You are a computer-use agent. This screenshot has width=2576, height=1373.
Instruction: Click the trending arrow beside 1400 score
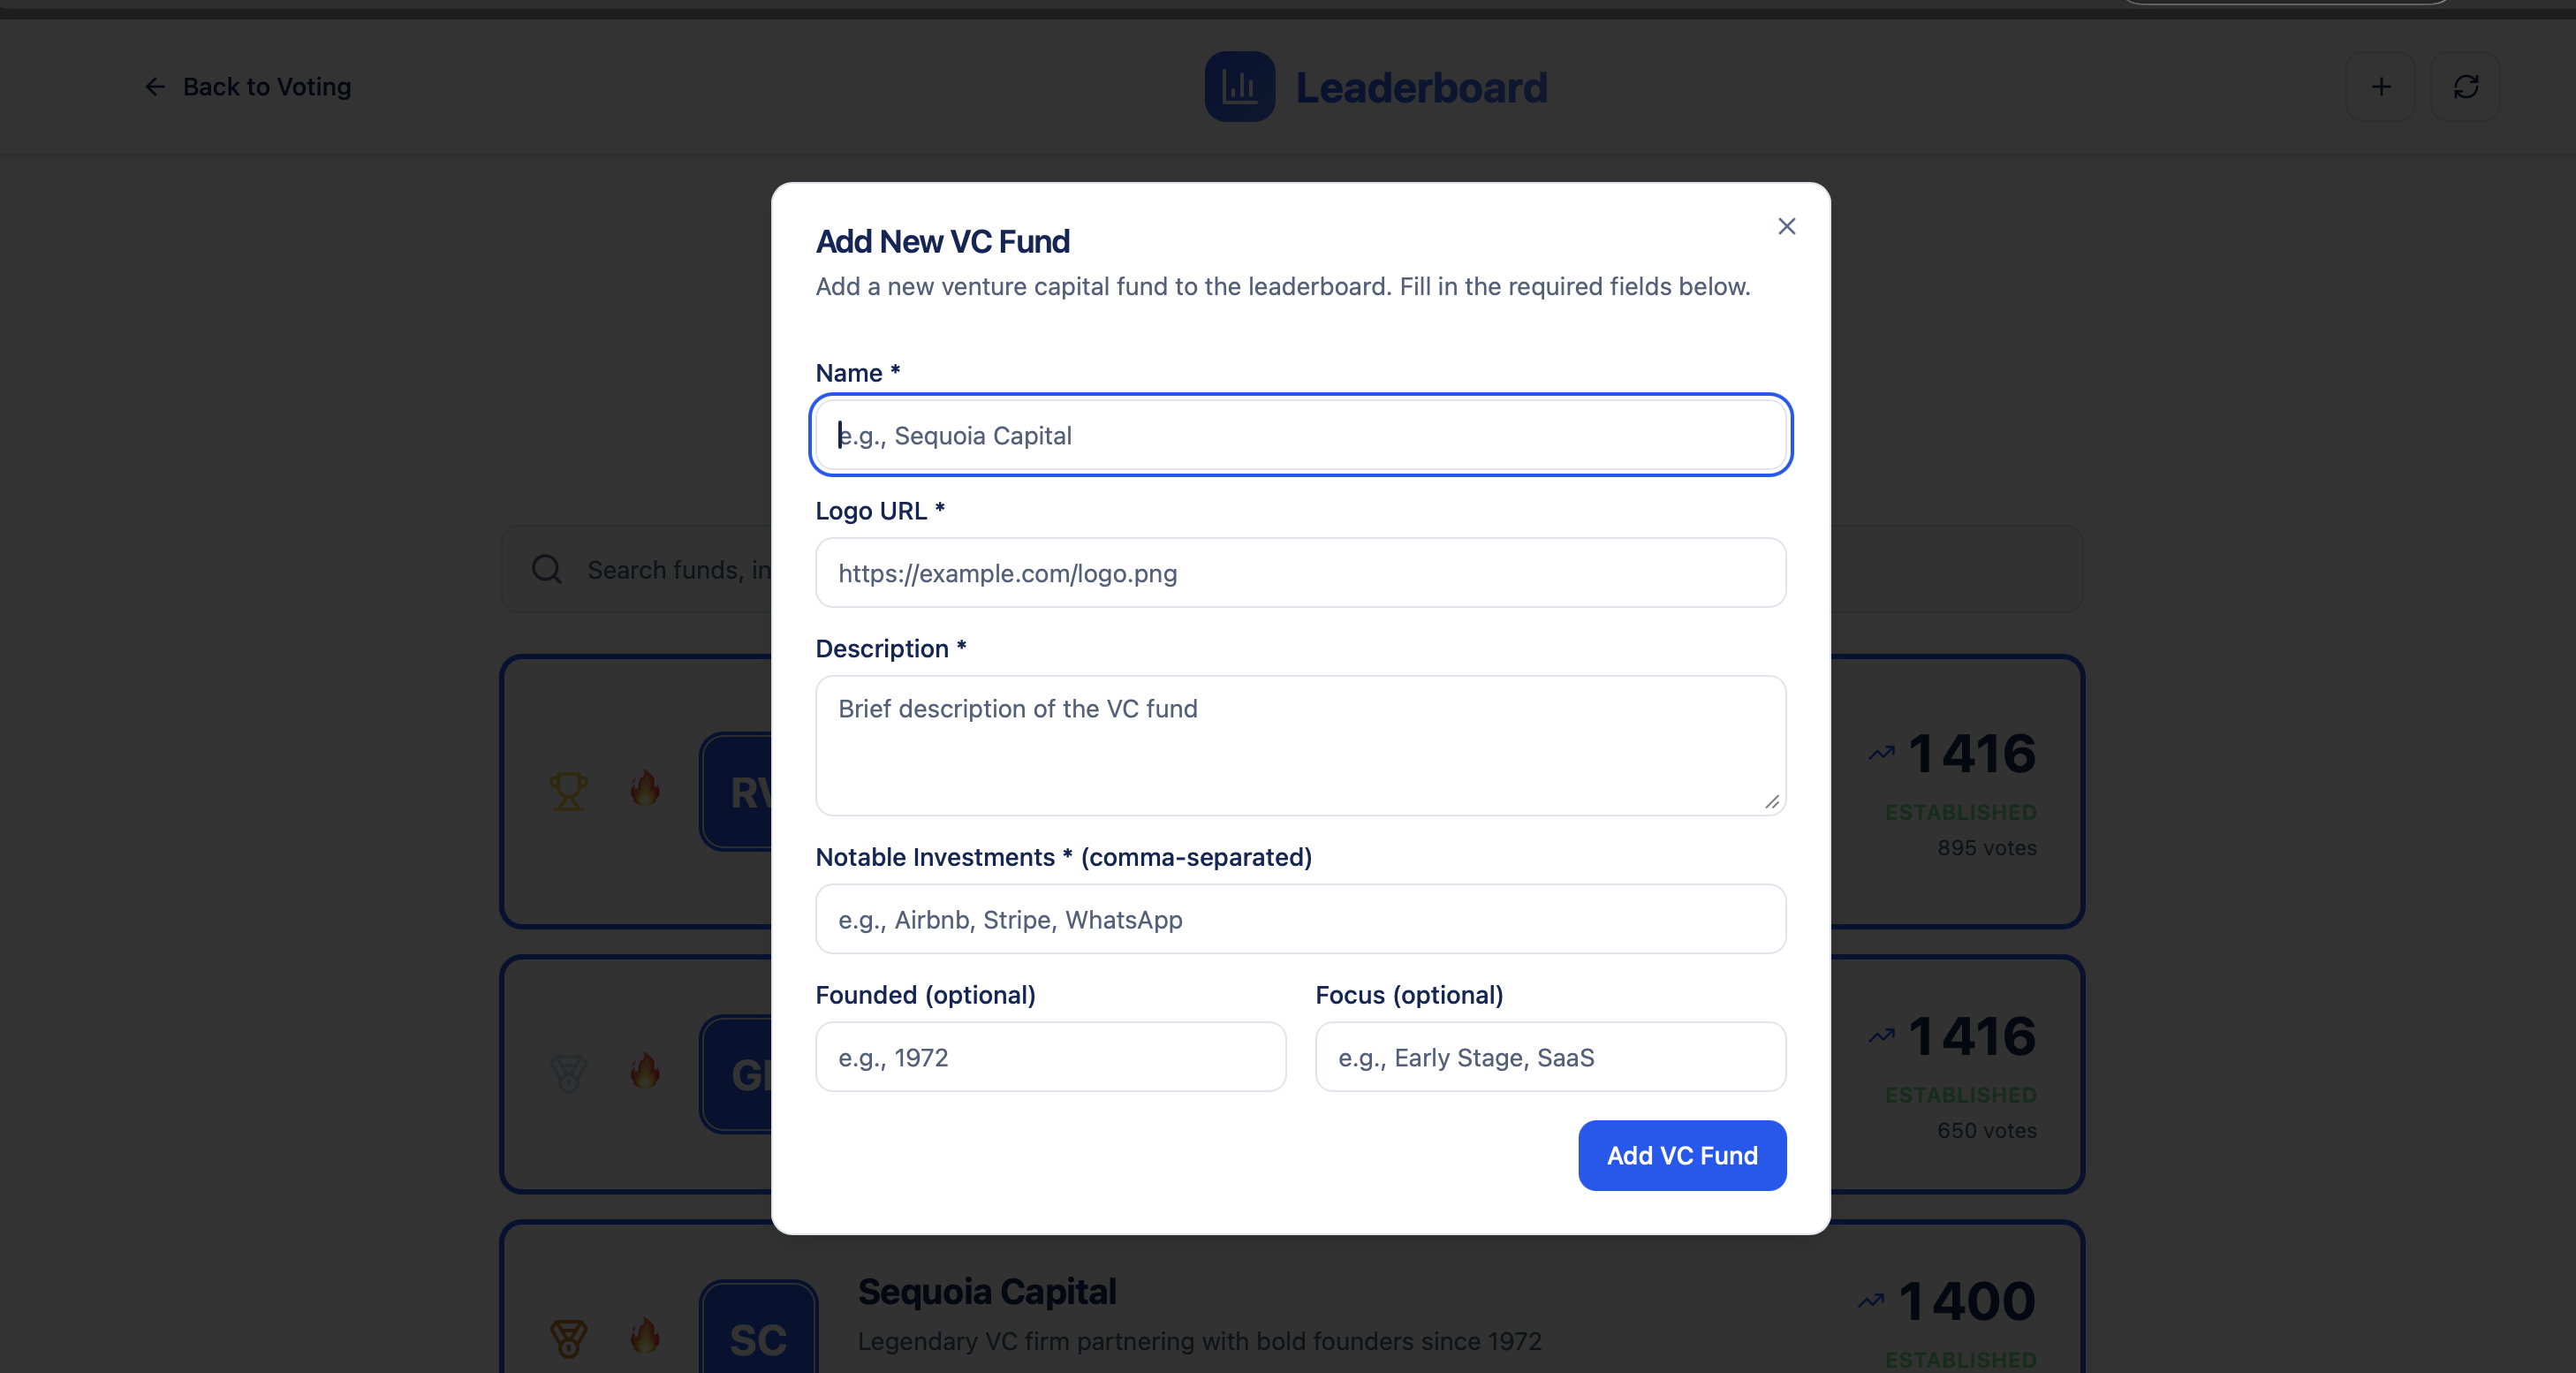point(1871,1301)
